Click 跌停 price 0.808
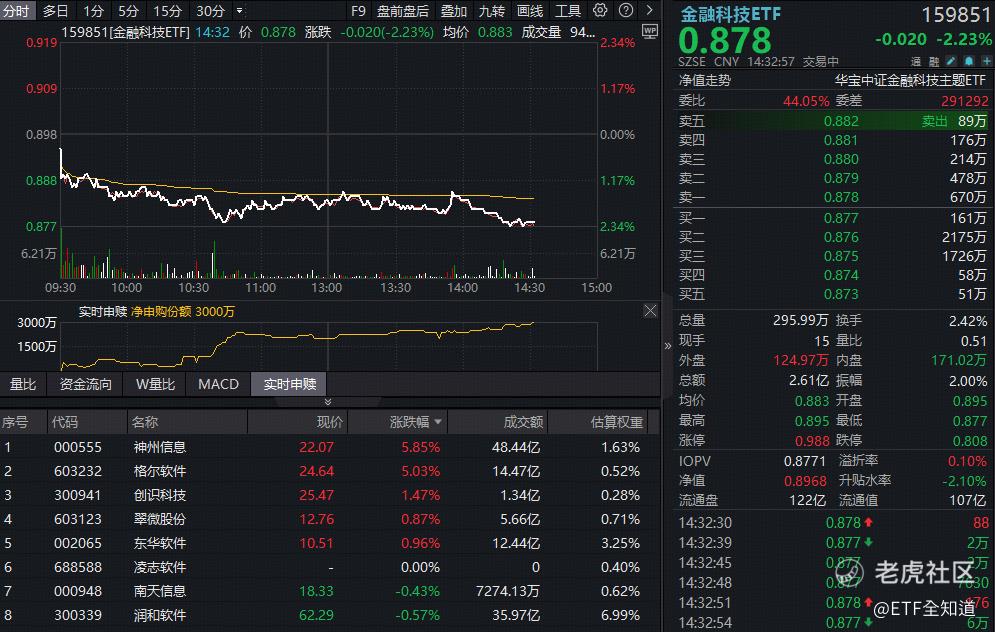 [970, 440]
